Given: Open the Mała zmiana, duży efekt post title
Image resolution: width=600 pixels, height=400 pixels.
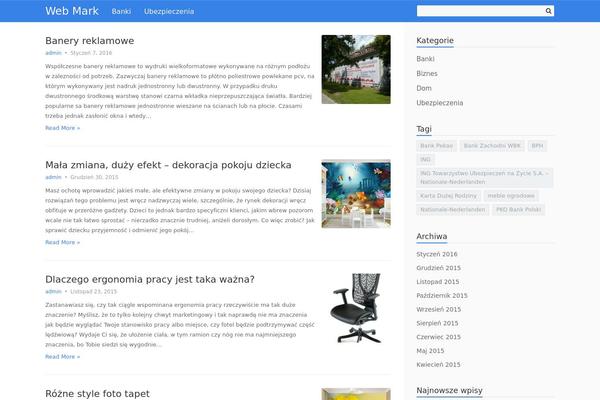Looking at the screenshot, I should click(x=168, y=165).
